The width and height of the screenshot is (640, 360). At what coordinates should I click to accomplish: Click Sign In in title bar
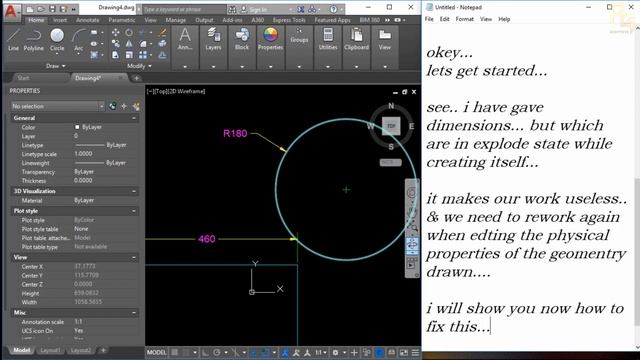(x=257, y=9)
